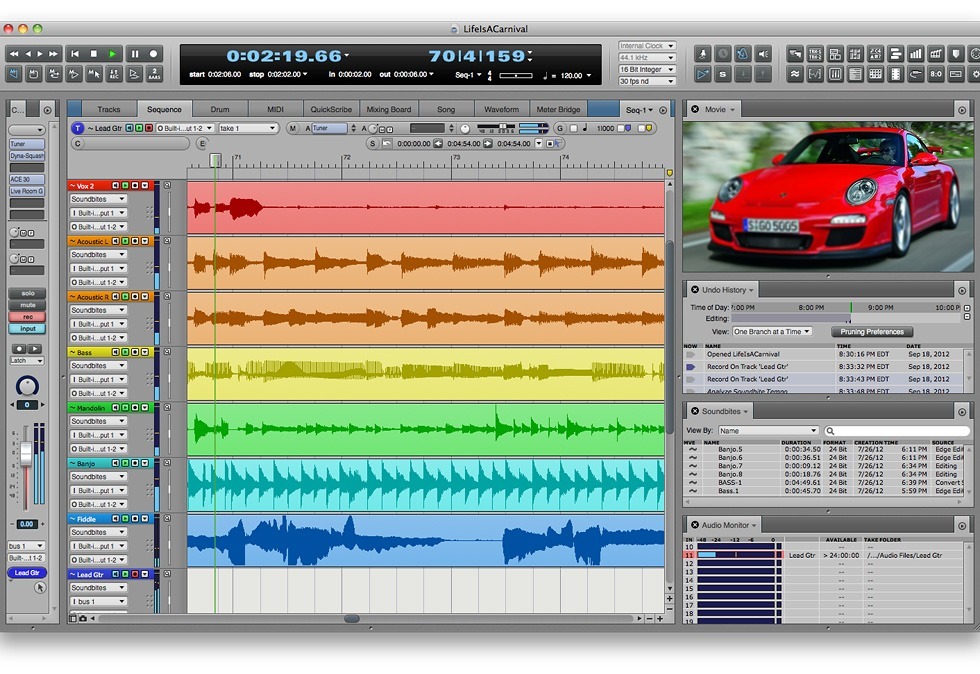Toggle the rec button in channel strip
Image resolution: width=980 pixels, height=674 pixels.
click(28, 317)
